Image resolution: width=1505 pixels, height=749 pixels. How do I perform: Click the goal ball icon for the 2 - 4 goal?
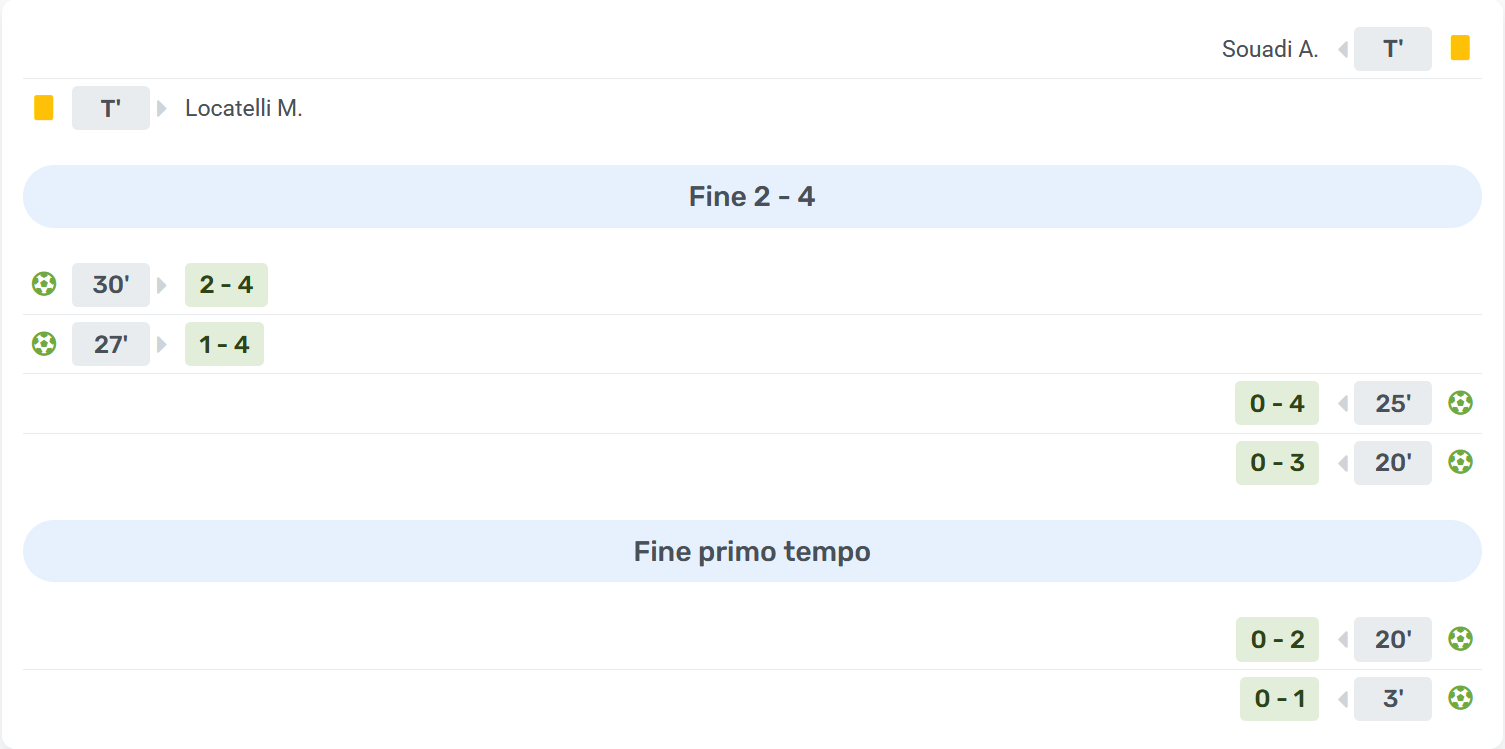click(43, 285)
